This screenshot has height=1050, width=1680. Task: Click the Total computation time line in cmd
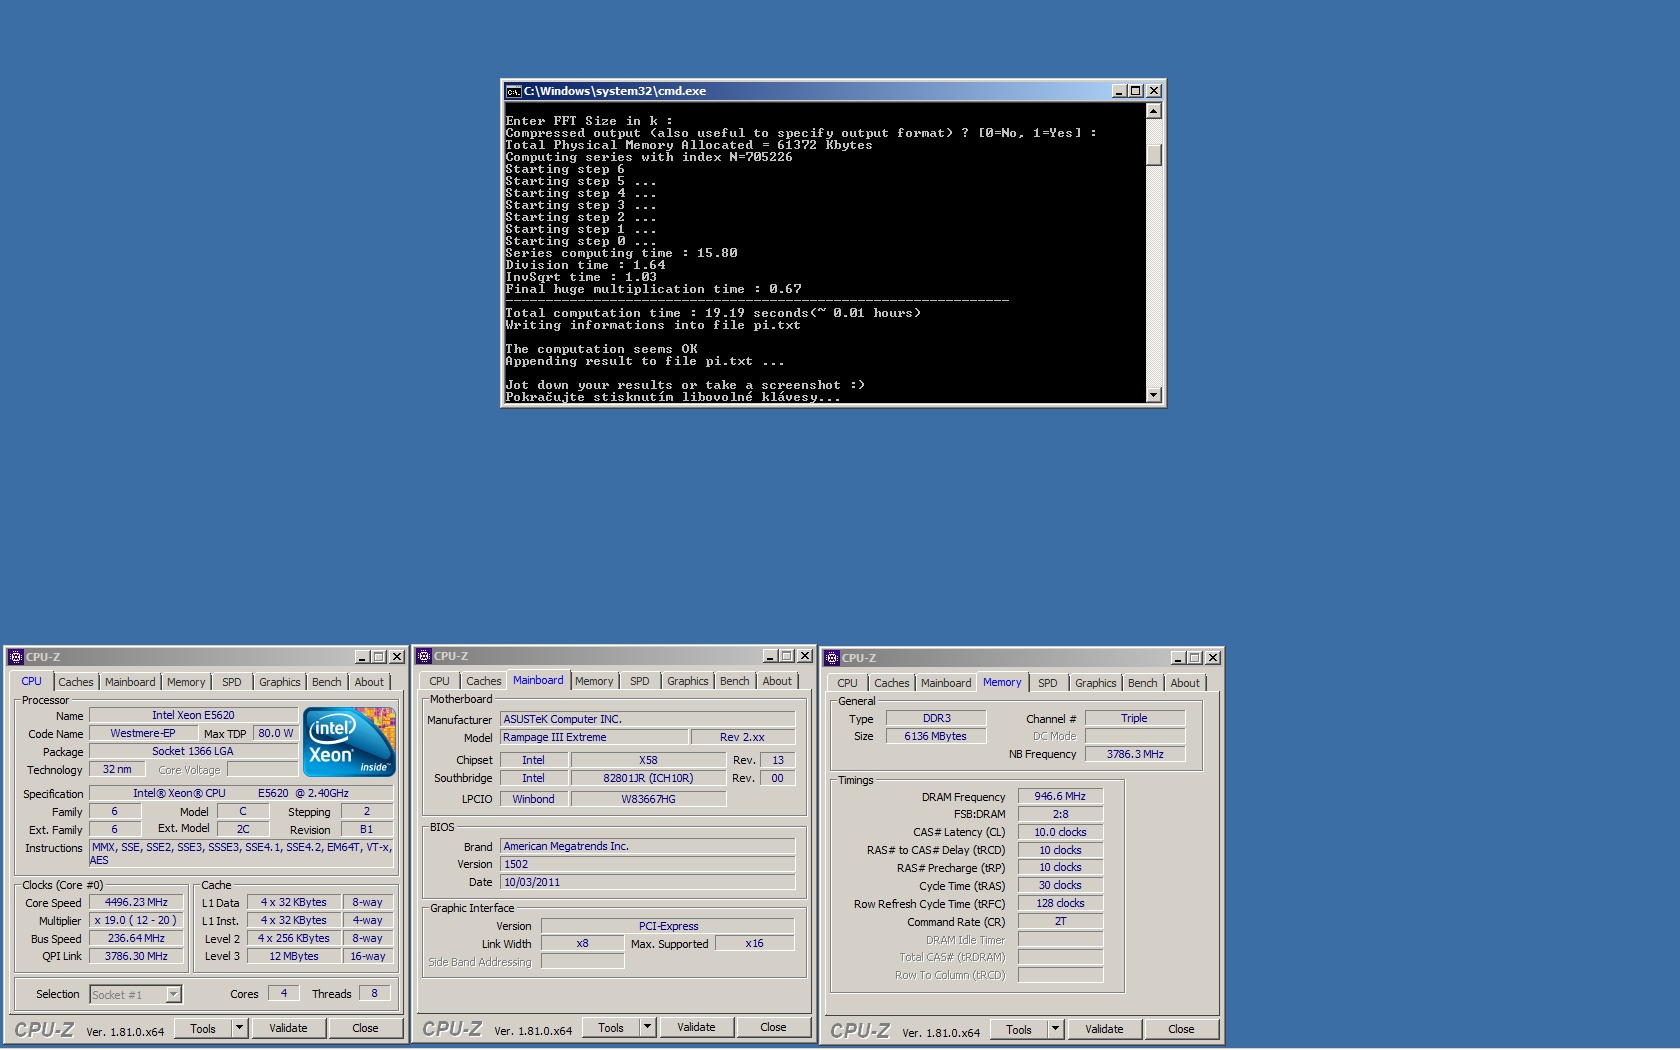(x=713, y=313)
